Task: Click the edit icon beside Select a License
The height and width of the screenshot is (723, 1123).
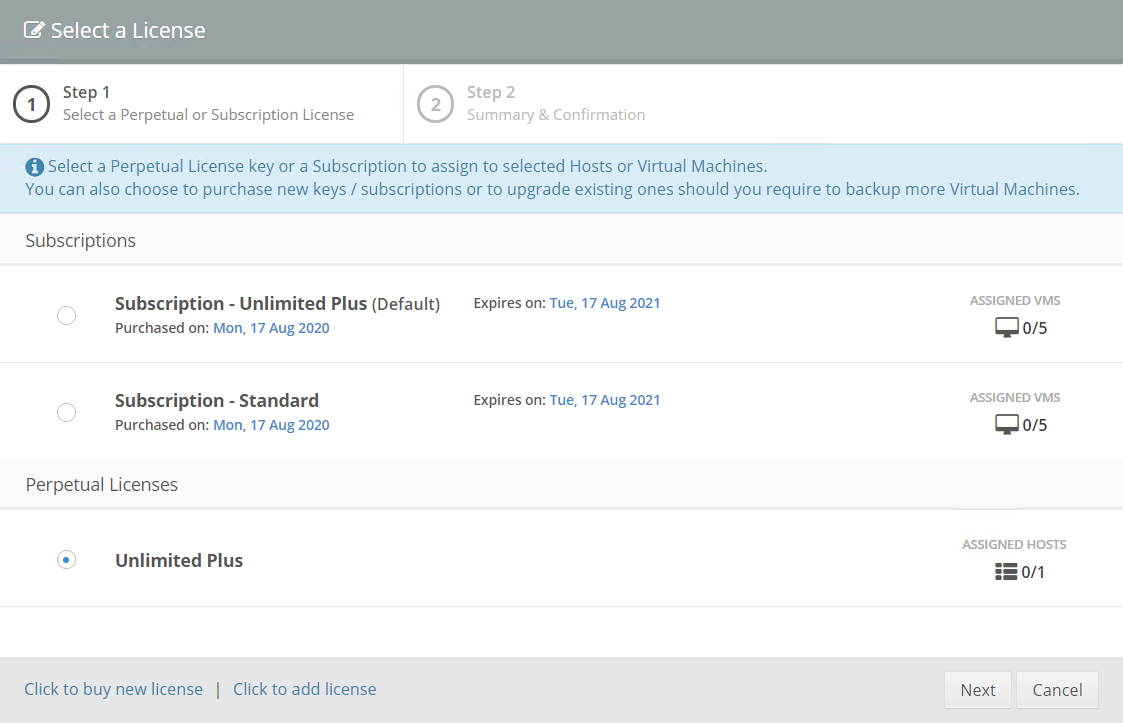Action: click(34, 30)
